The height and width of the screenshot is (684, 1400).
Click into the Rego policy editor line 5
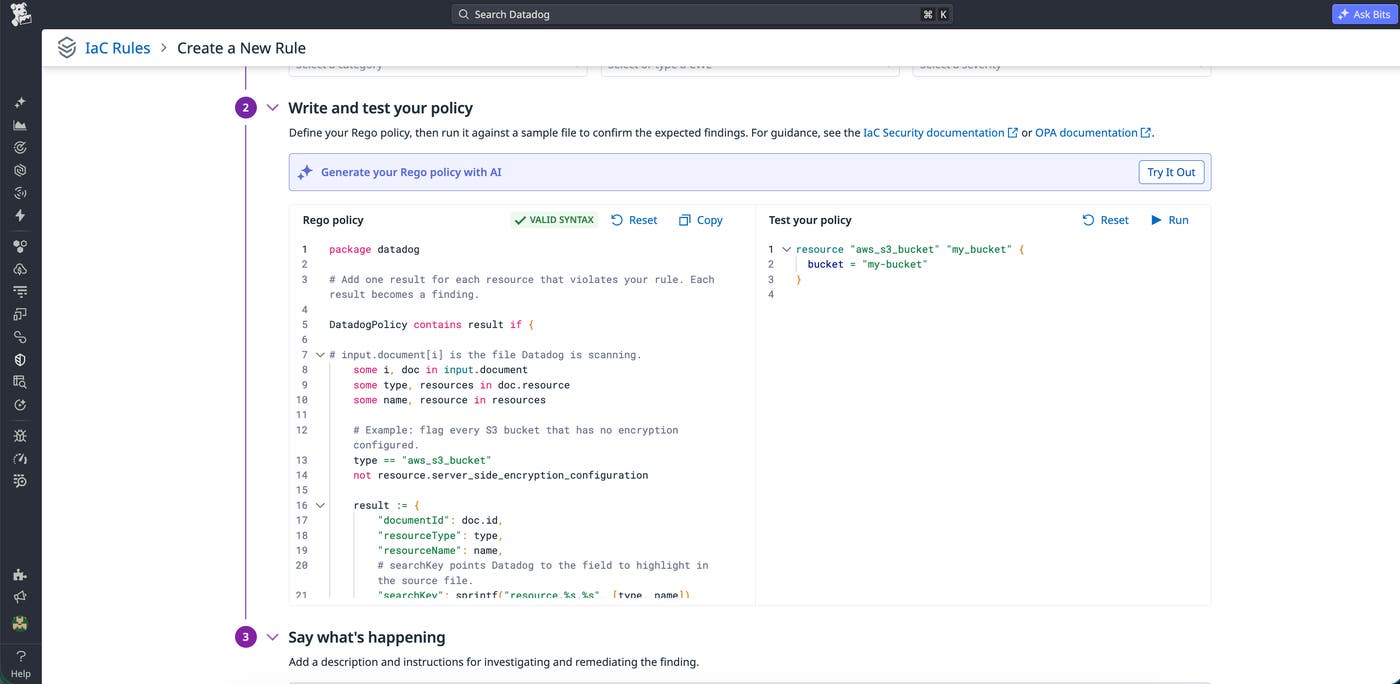tap(432, 325)
